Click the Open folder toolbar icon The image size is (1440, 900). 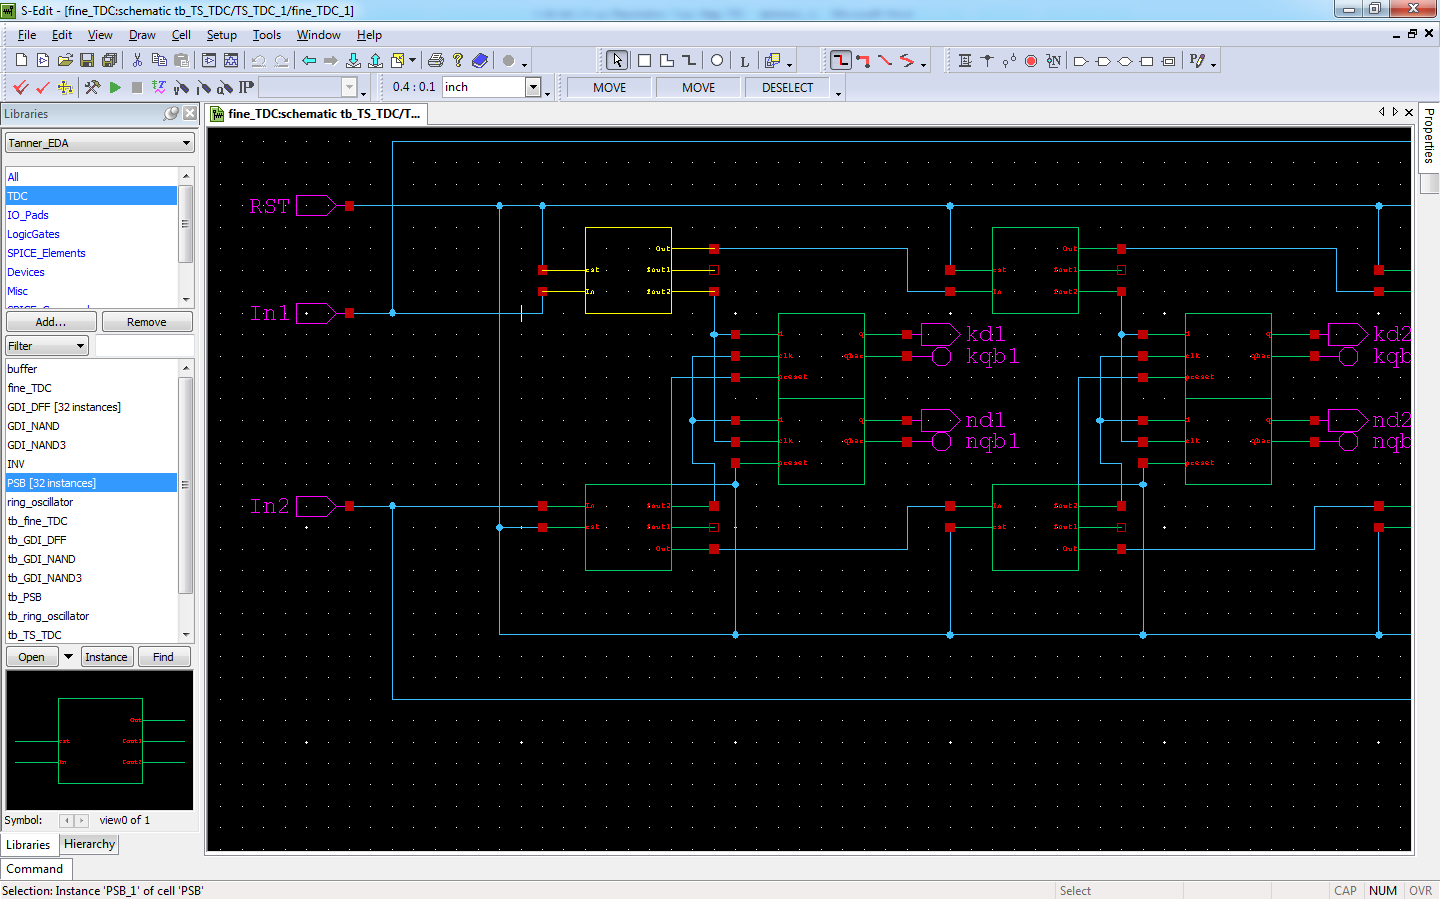(65, 61)
